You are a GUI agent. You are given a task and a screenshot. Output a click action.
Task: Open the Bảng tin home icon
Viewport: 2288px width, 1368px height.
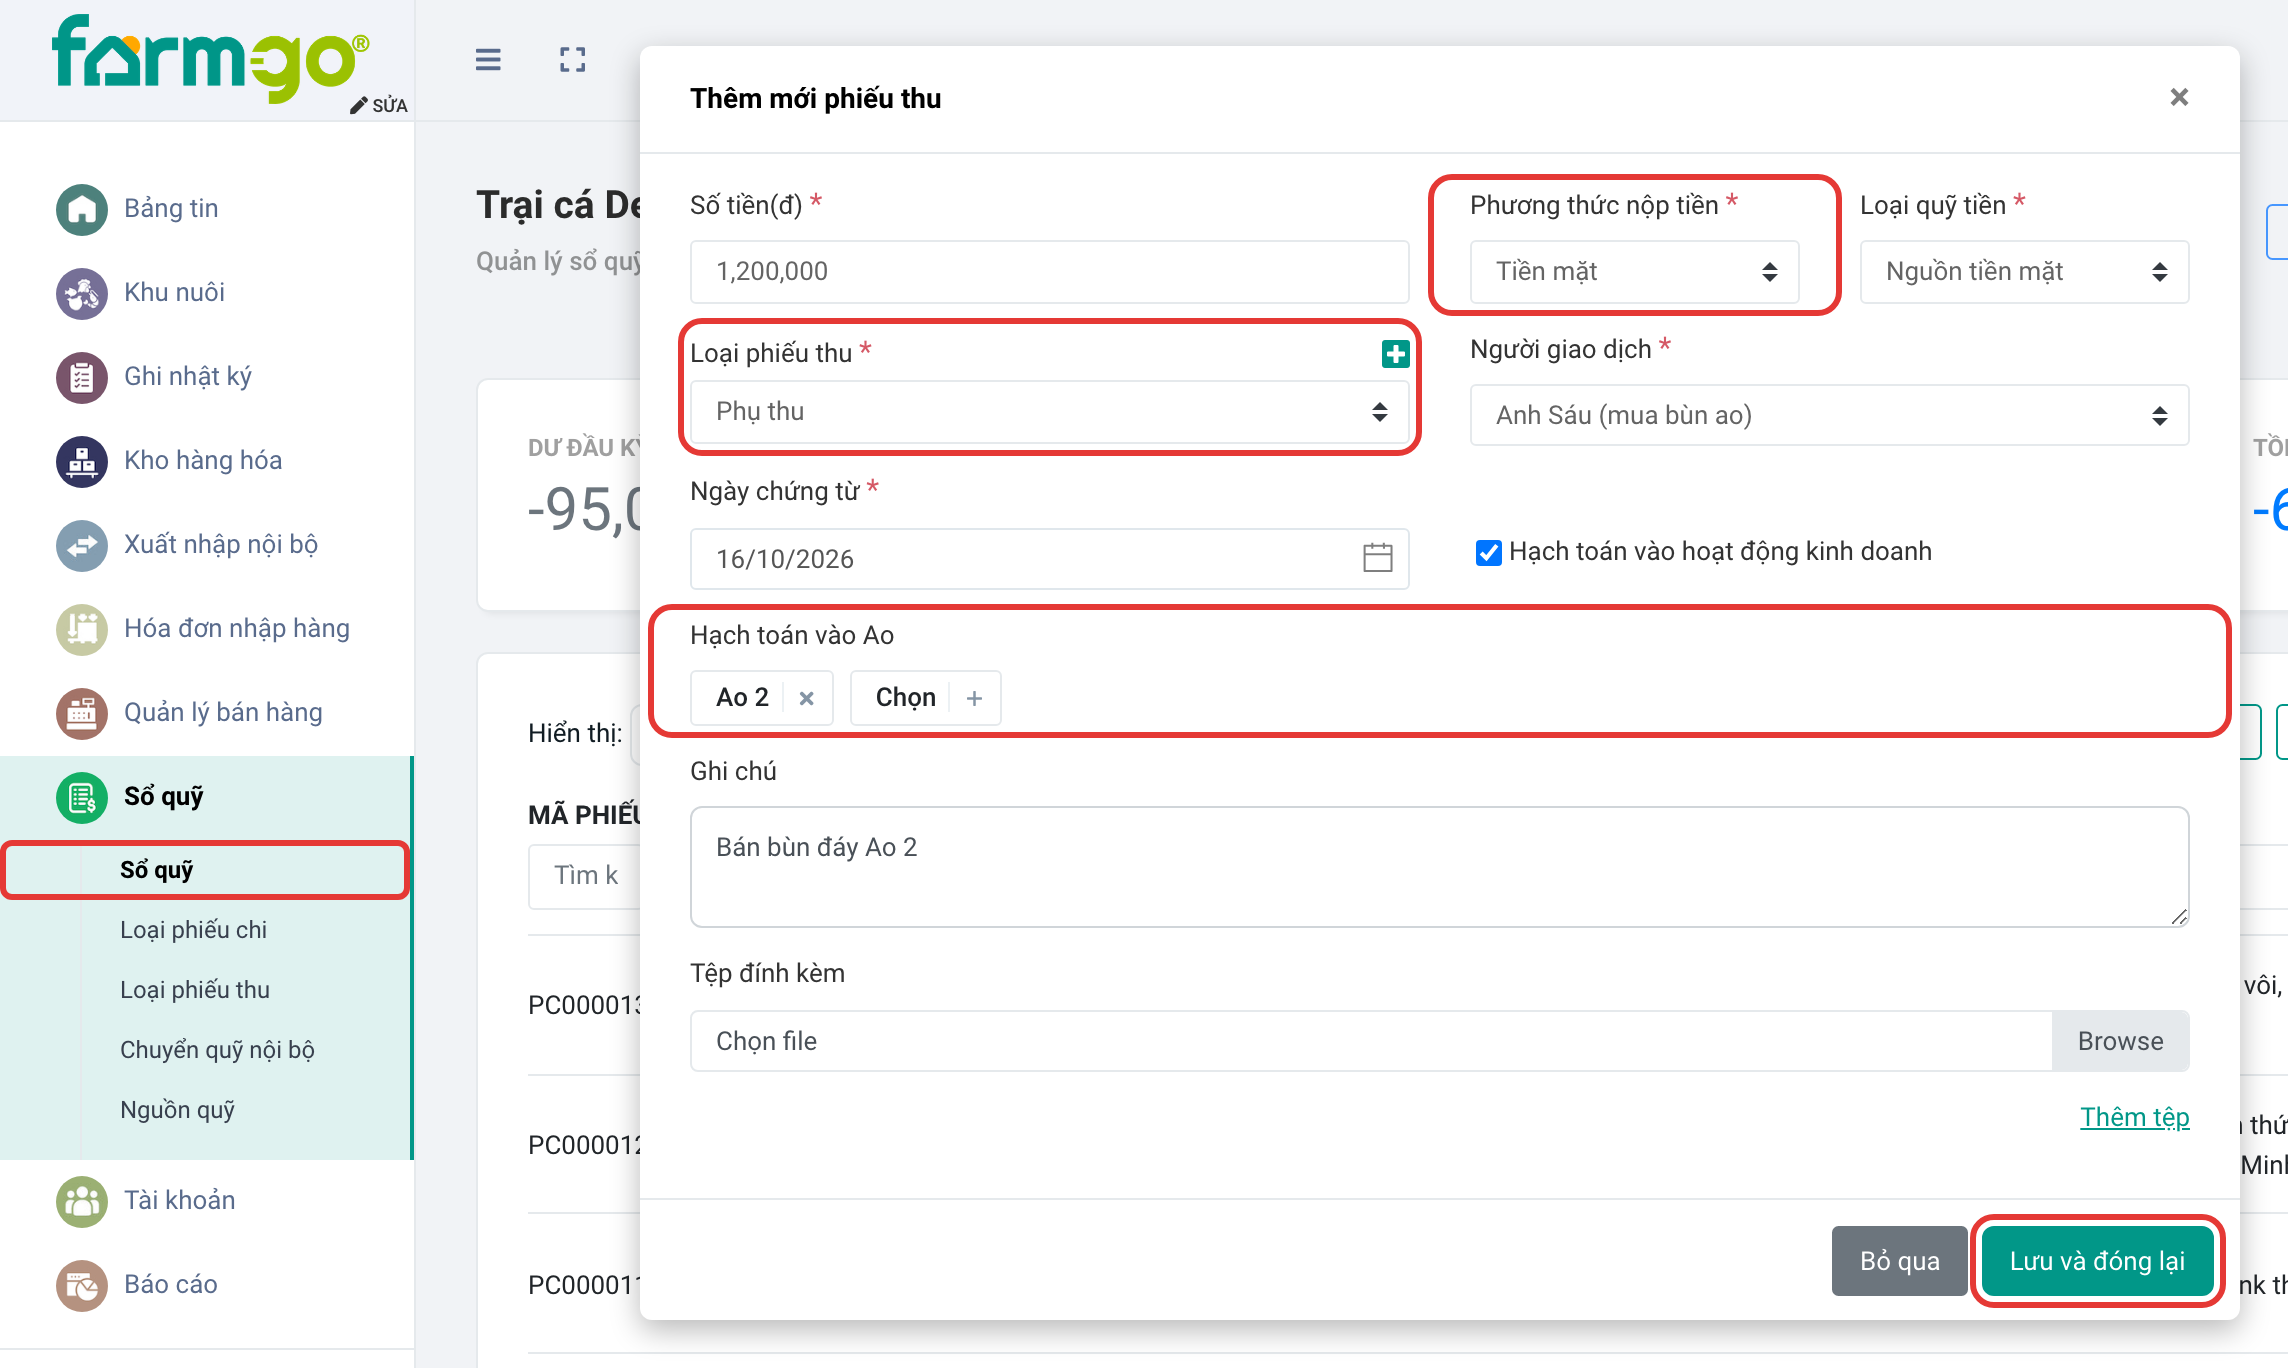click(x=82, y=209)
